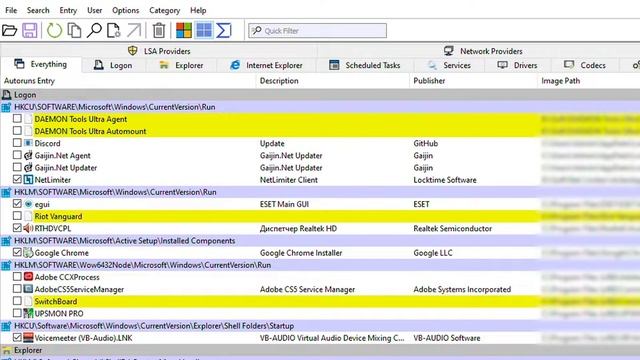Enable DAEMON Tools Ultra Automount checkbox
The image size is (640, 360).
click(17, 131)
